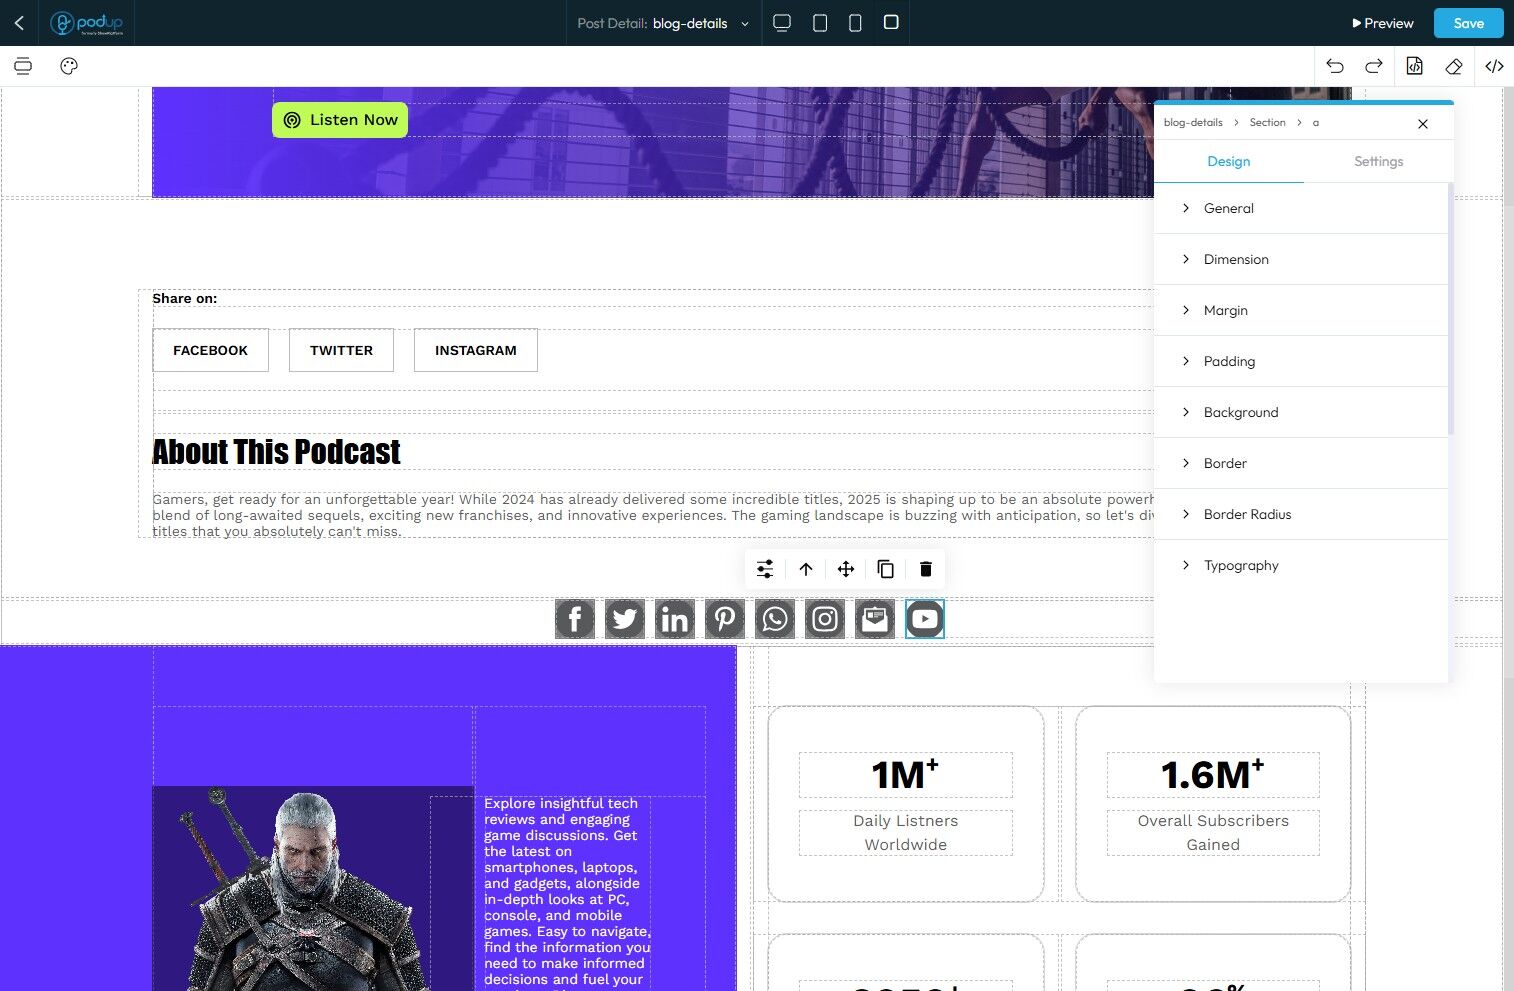
Task: Click blog-details in the breadcrumb
Action: click(x=1193, y=122)
